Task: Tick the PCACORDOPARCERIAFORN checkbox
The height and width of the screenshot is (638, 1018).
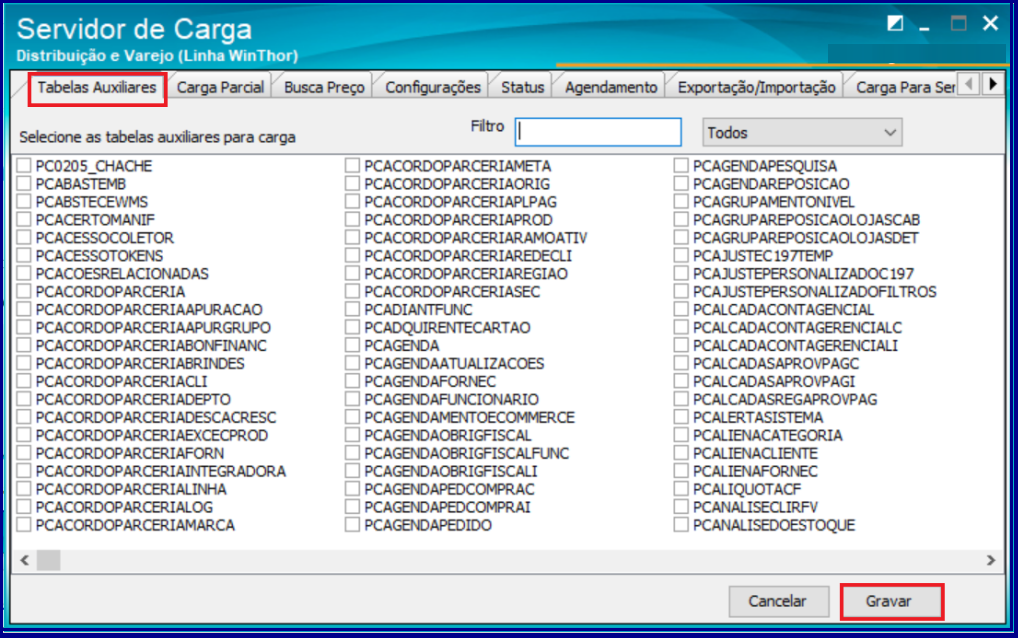Action: [24, 453]
